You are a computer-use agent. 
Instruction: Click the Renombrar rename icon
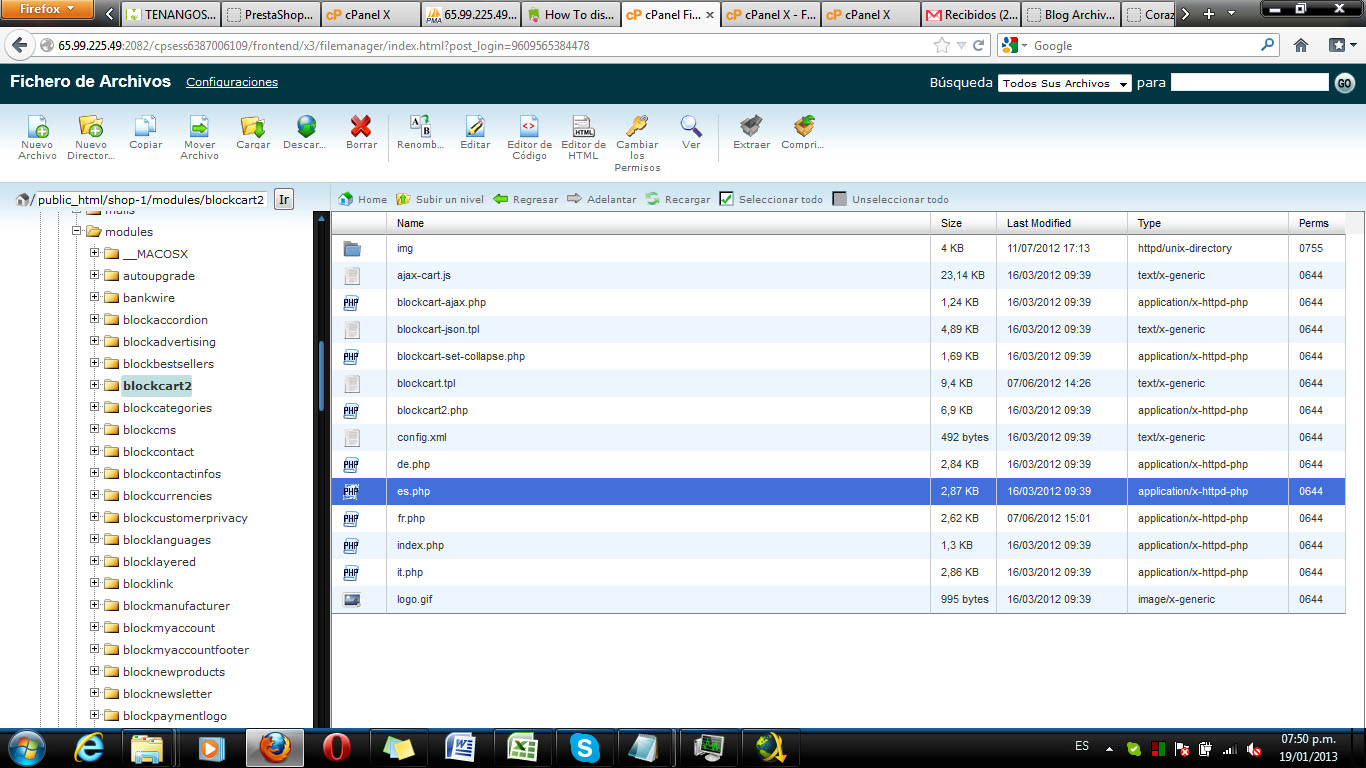(x=421, y=127)
